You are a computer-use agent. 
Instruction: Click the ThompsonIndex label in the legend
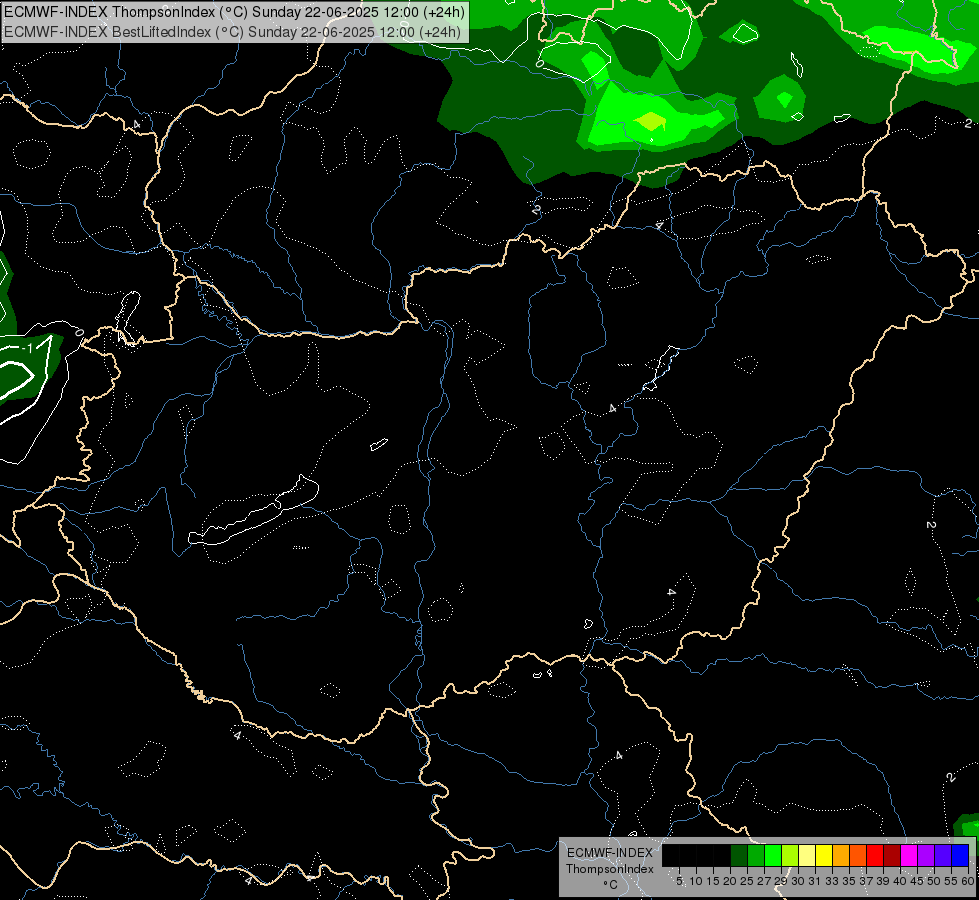pyautogui.click(x=609, y=869)
